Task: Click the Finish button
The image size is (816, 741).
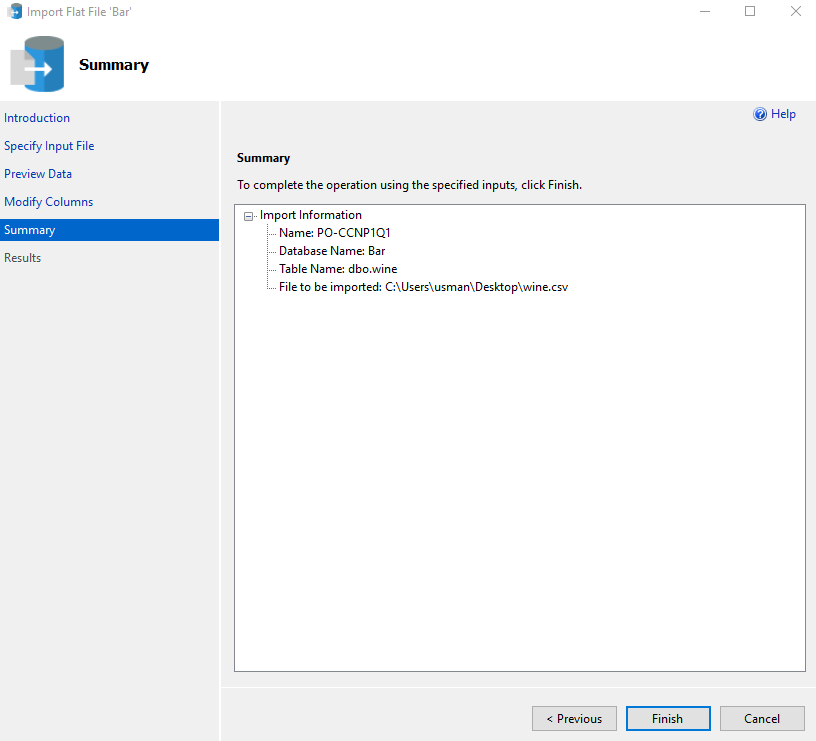Action: [668, 718]
